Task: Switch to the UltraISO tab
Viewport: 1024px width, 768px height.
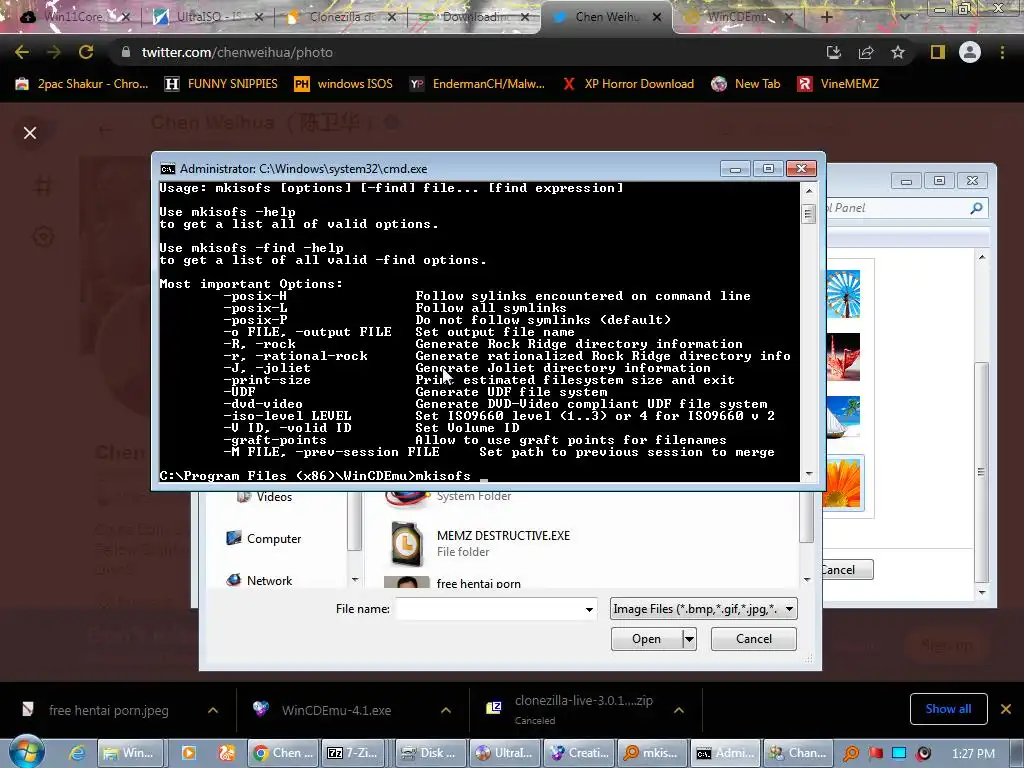Action: 205,17
